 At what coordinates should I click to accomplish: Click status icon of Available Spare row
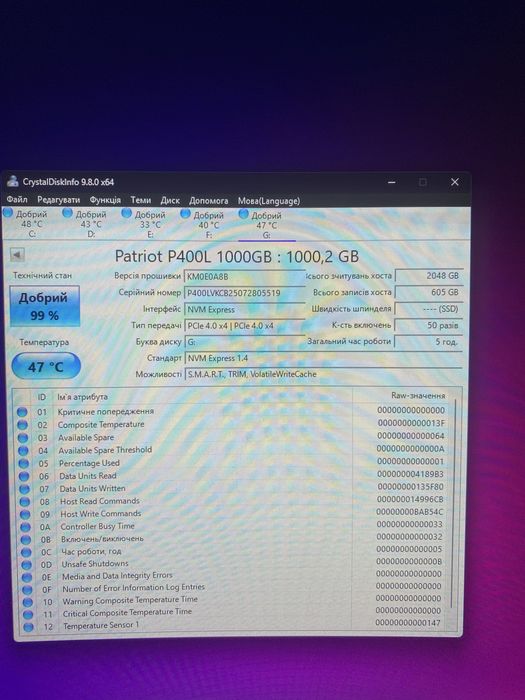coord(23,438)
